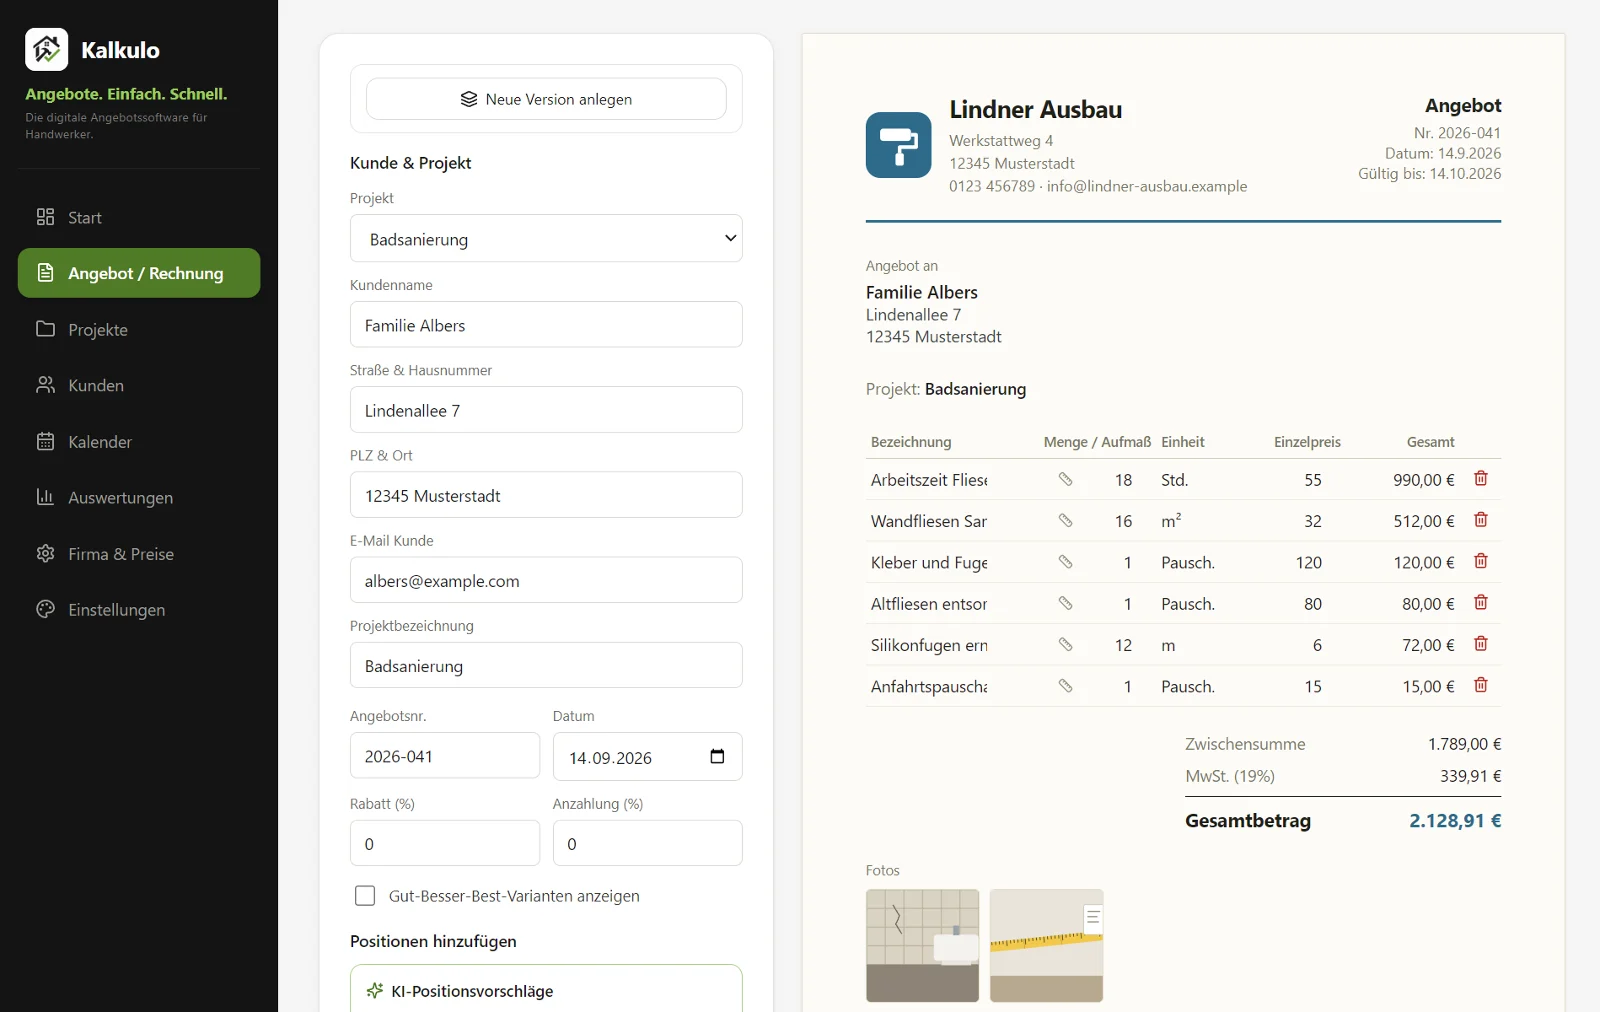Remove the Anfahrtspauschale position via trash icon

1481,685
